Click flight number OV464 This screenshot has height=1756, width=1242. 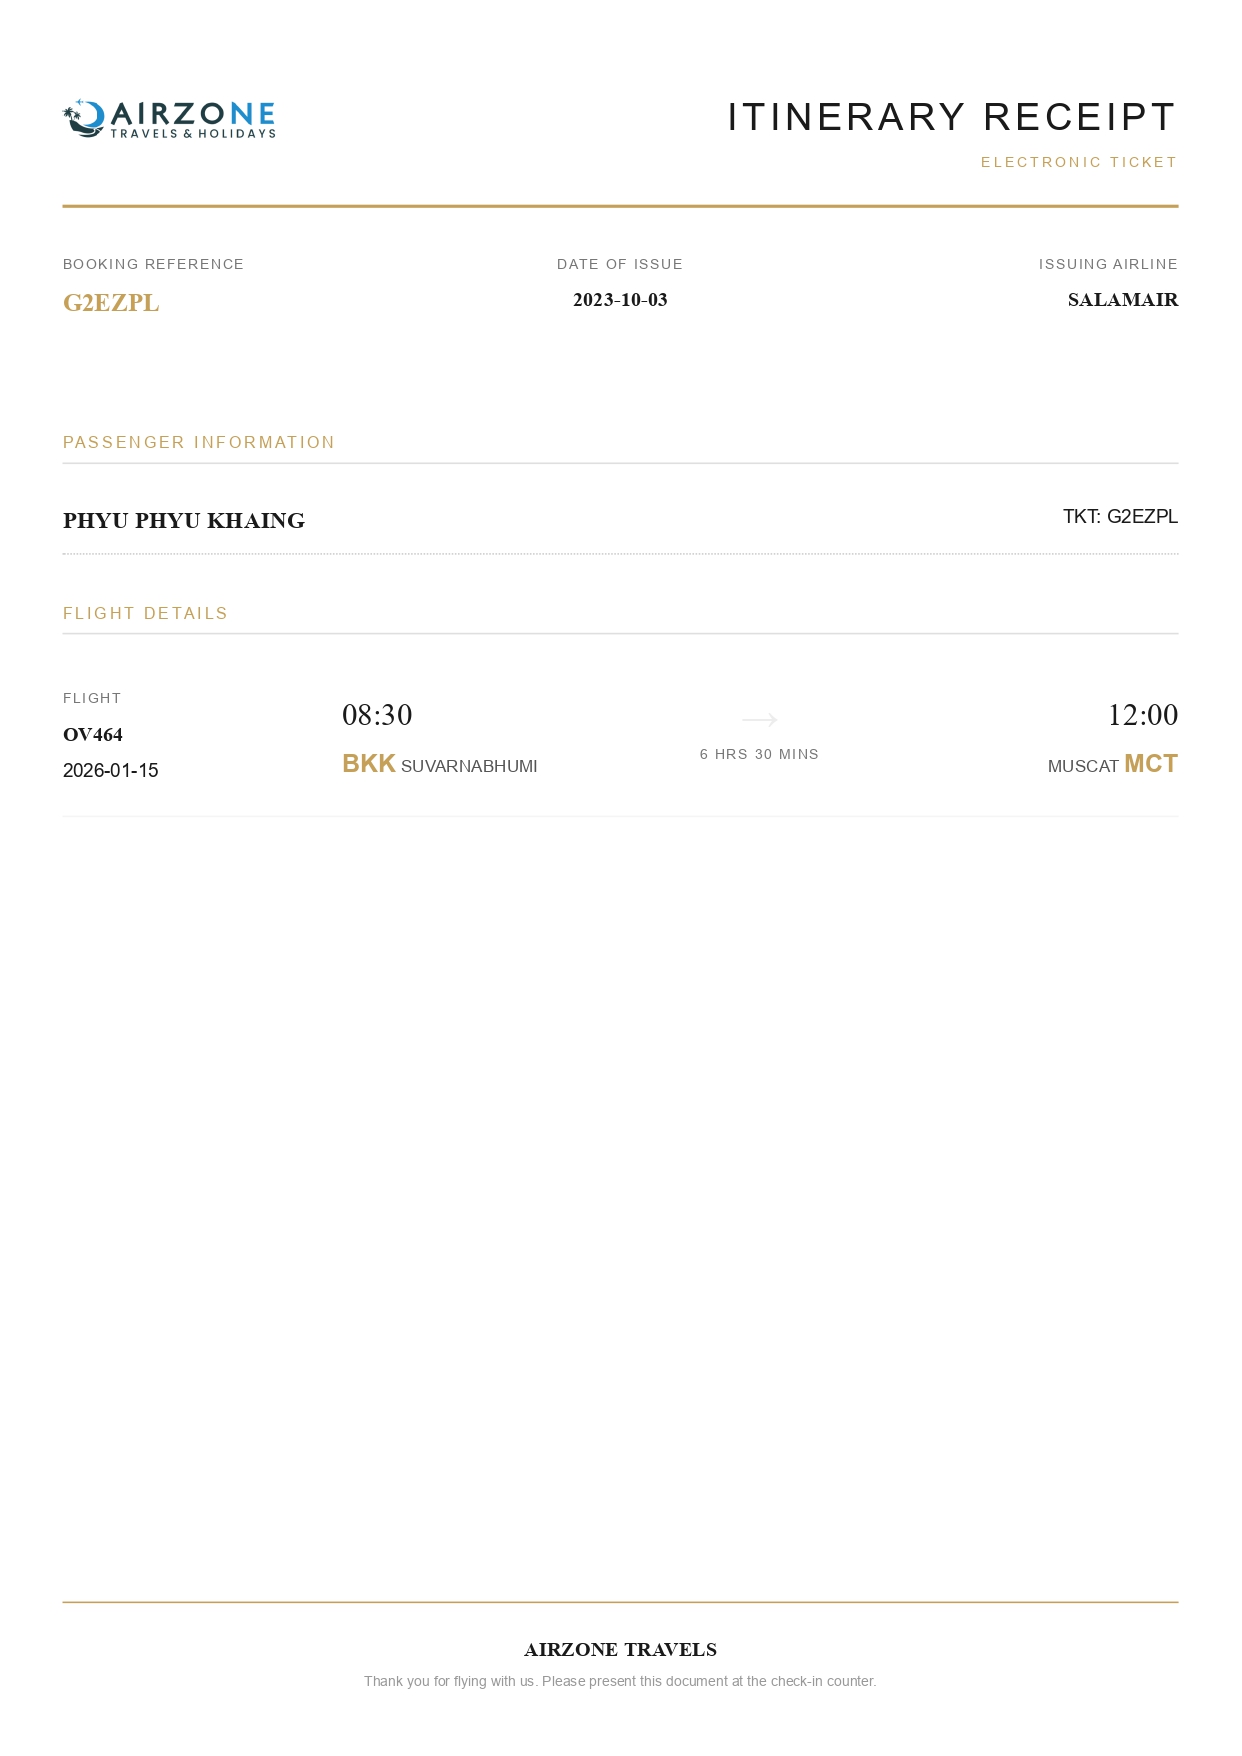[x=93, y=735]
